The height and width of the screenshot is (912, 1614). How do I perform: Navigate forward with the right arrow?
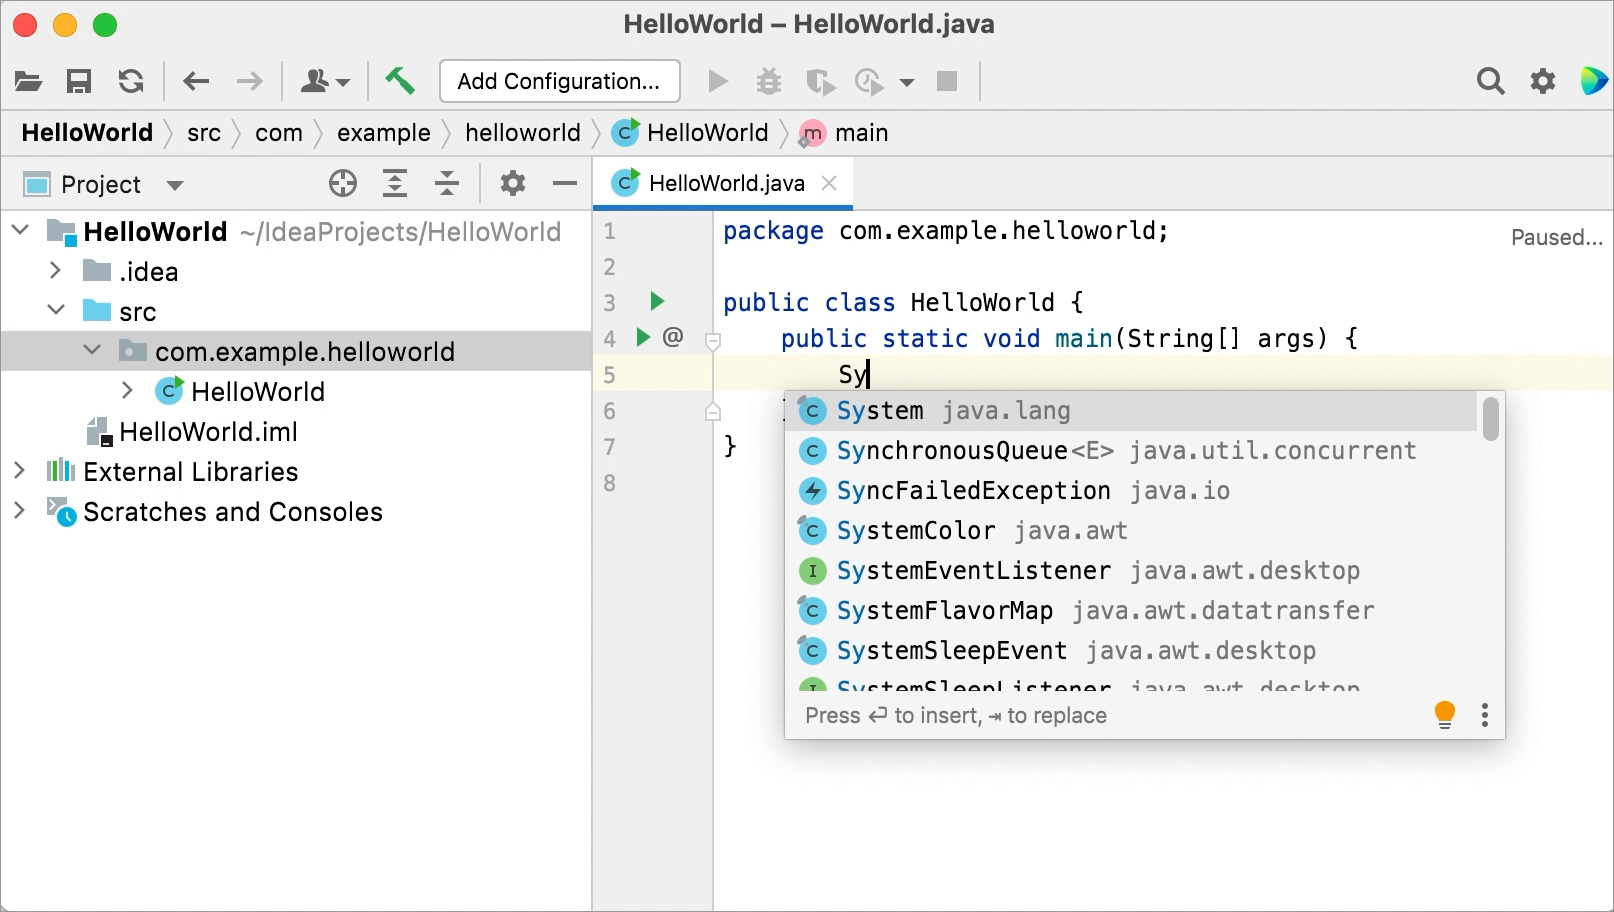point(249,81)
